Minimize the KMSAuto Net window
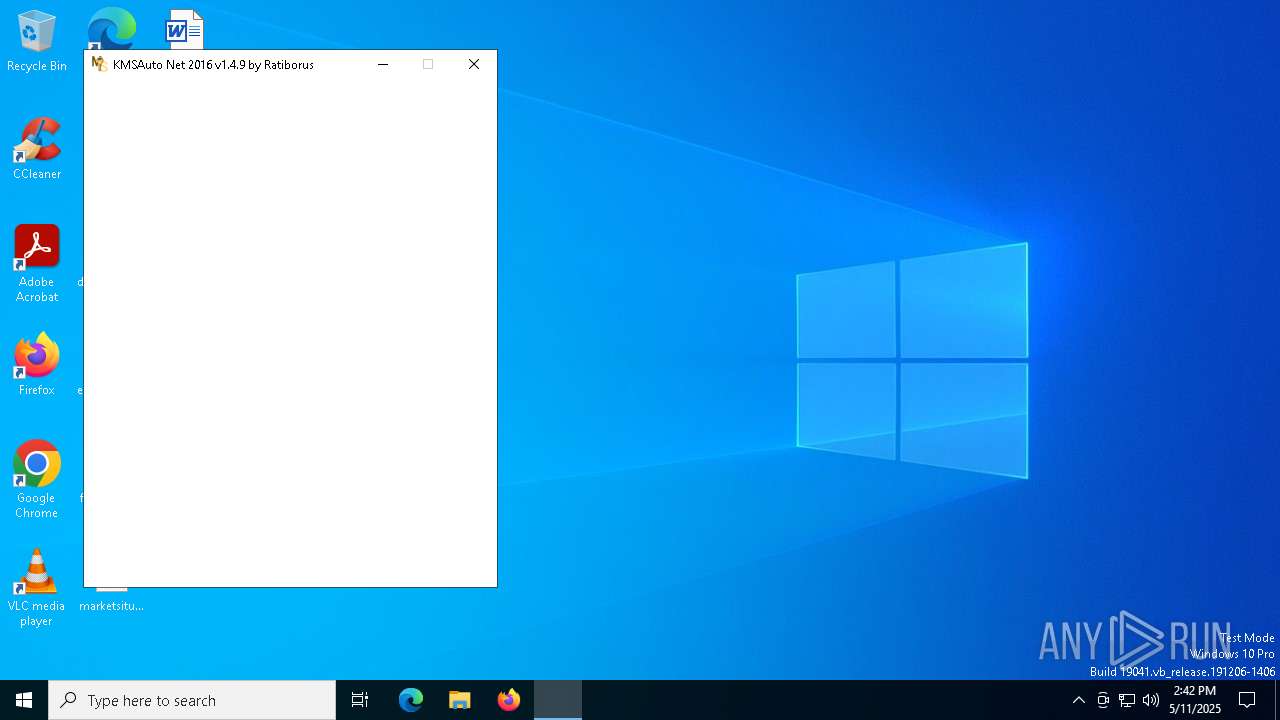 [382, 64]
